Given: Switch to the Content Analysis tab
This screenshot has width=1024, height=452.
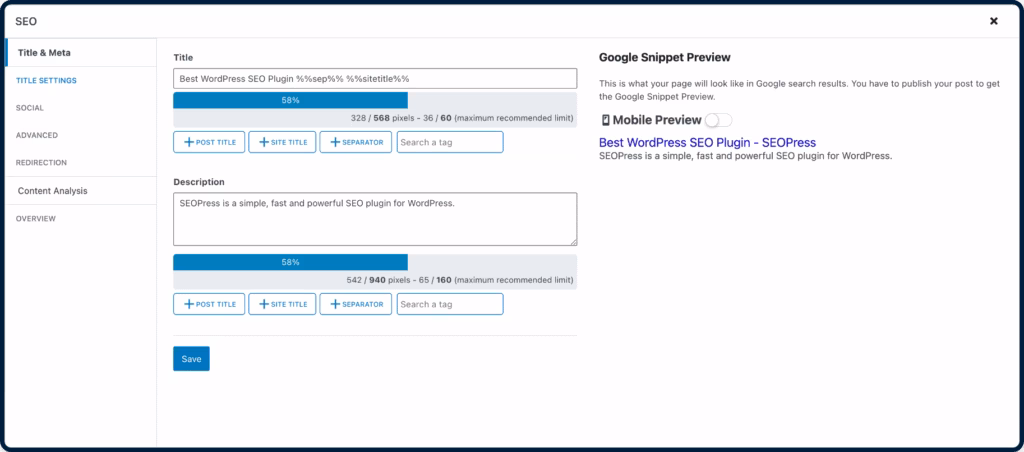Looking at the screenshot, I should click(53, 190).
